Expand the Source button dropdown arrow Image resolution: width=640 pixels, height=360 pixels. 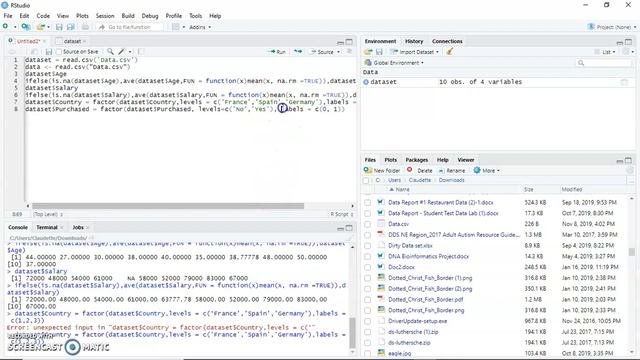pos(338,52)
